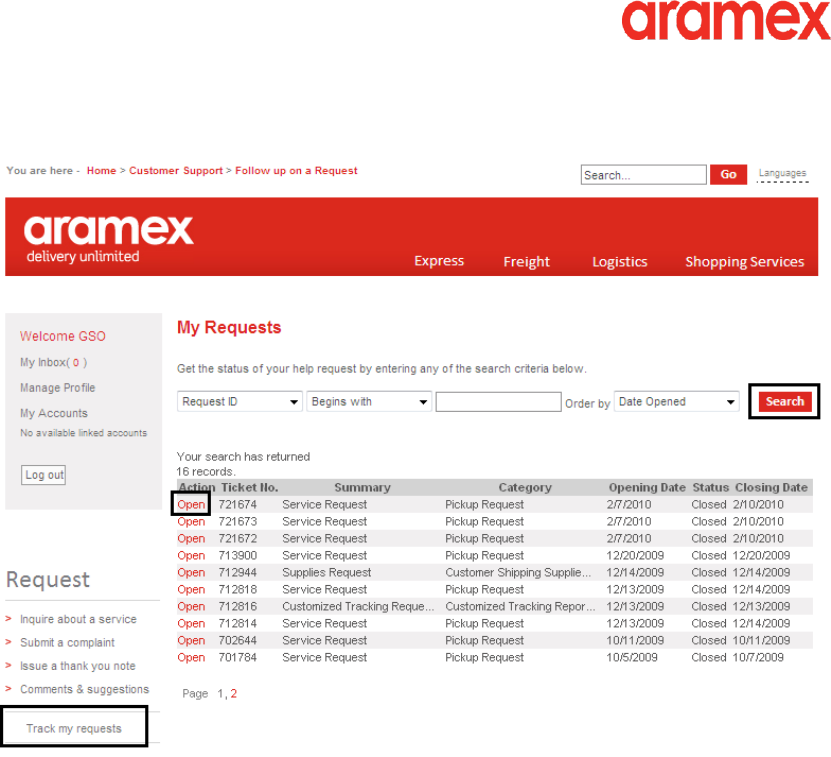Go to the Logistics section
Image resolution: width=831 pixels, height=757 pixels.
[x=620, y=262]
